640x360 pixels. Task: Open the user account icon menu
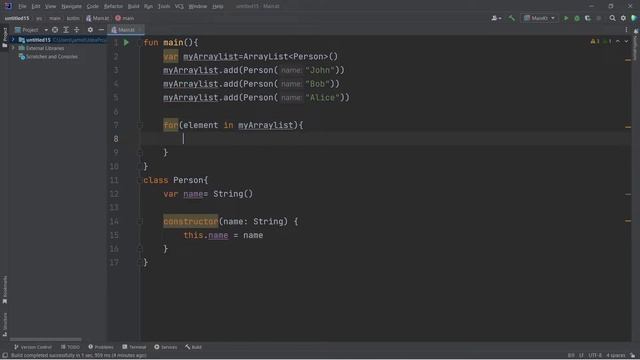click(496, 18)
